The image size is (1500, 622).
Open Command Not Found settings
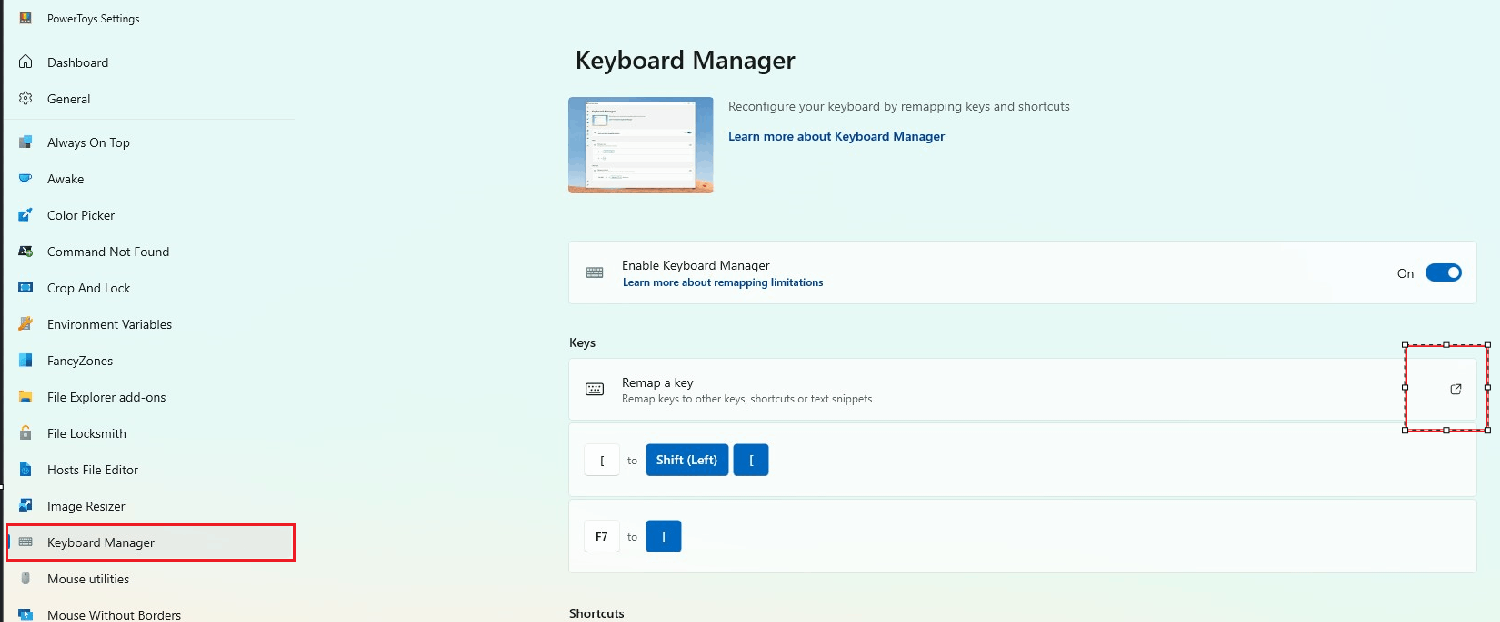pos(108,251)
